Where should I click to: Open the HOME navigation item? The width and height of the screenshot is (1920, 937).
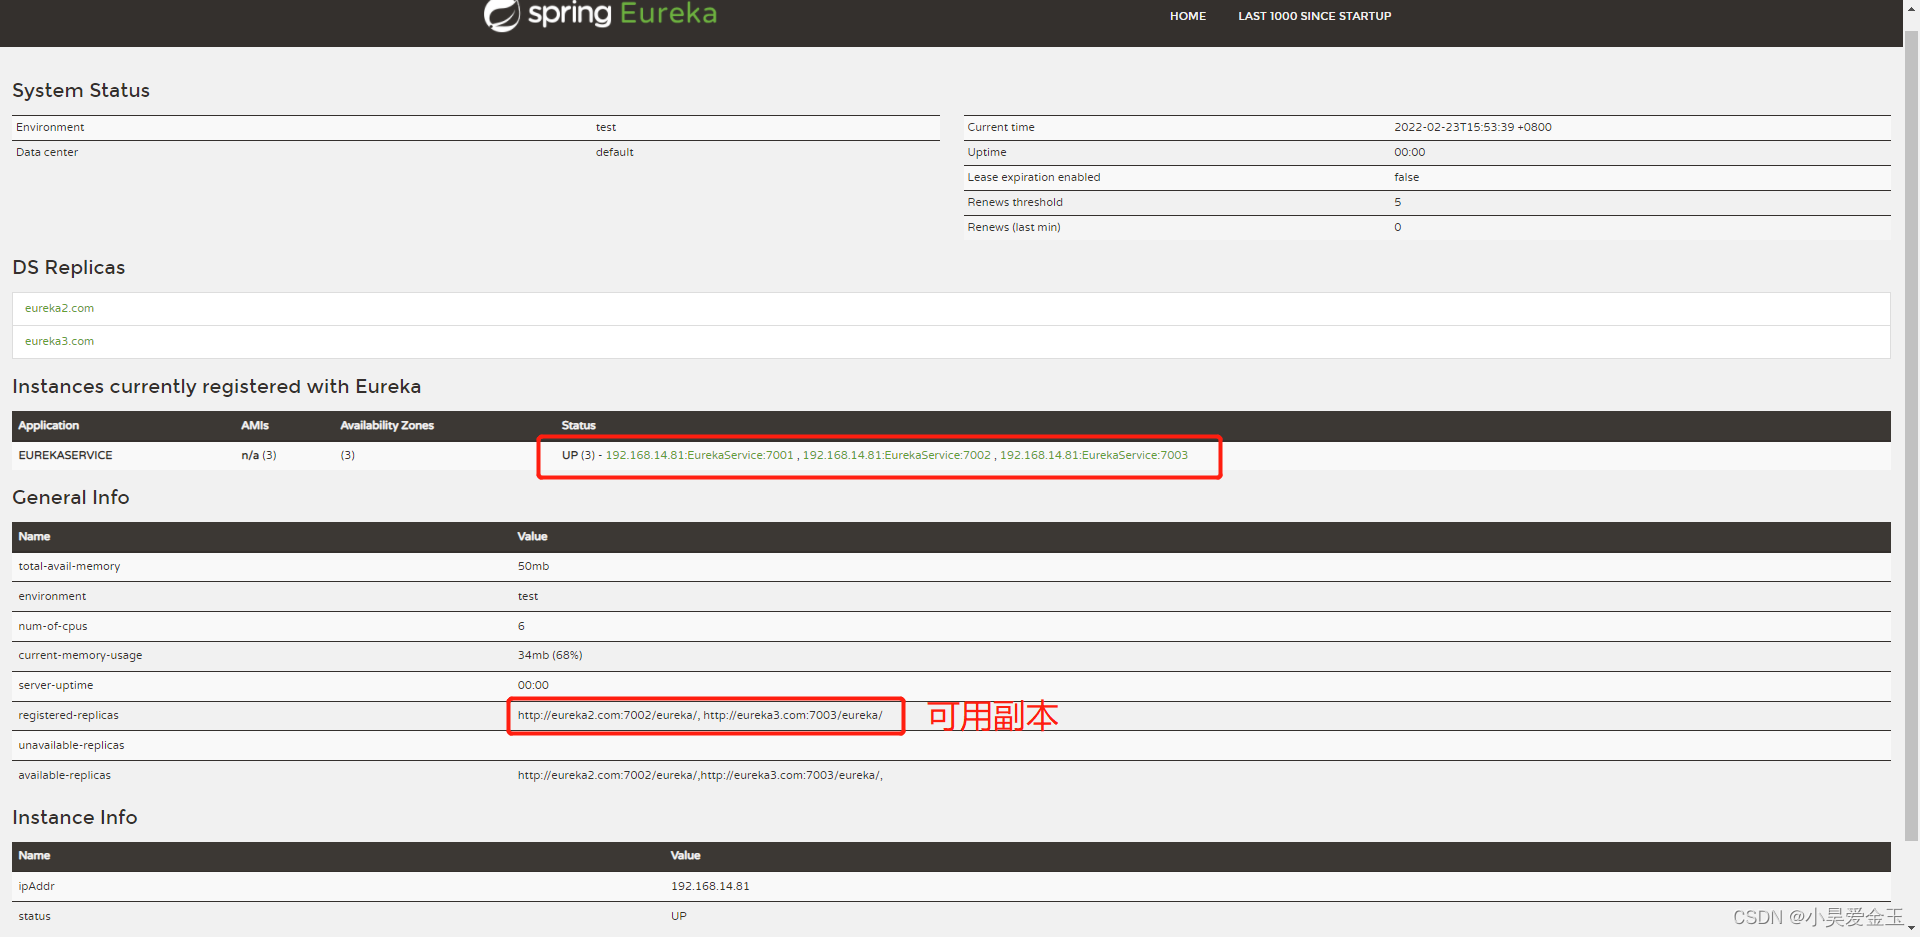(x=1188, y=16)
